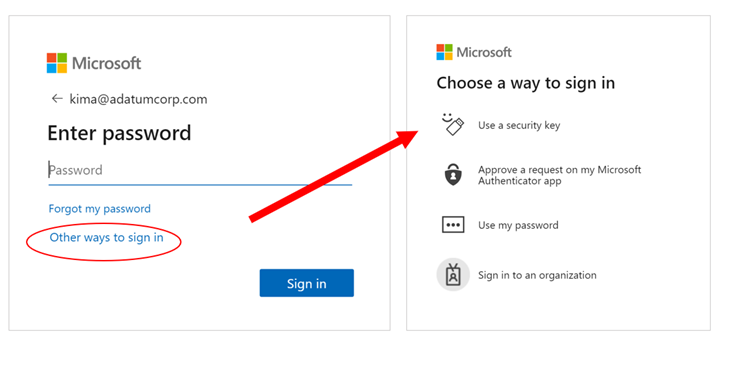Select the Authenticator shield lock icon
Screen dimensions: 732x366
tap(453, 175)
